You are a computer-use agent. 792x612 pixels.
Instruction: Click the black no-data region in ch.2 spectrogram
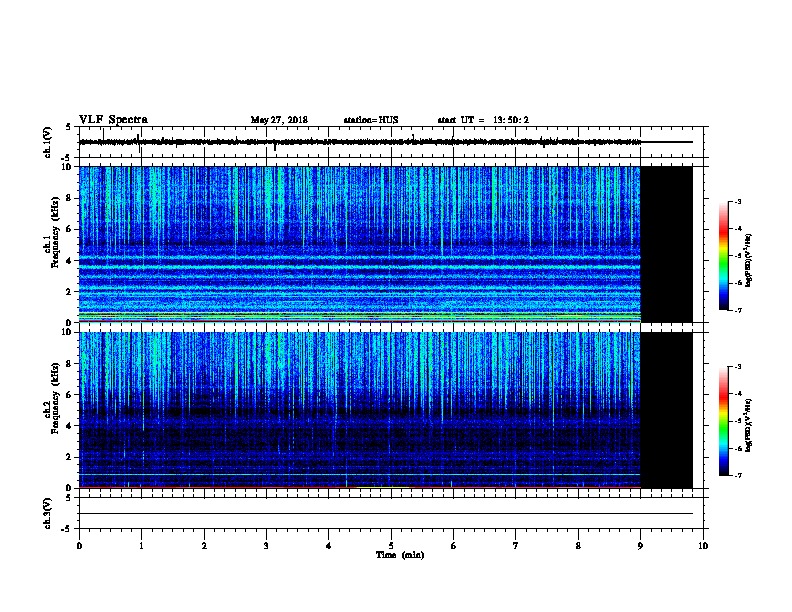(666, 410)
